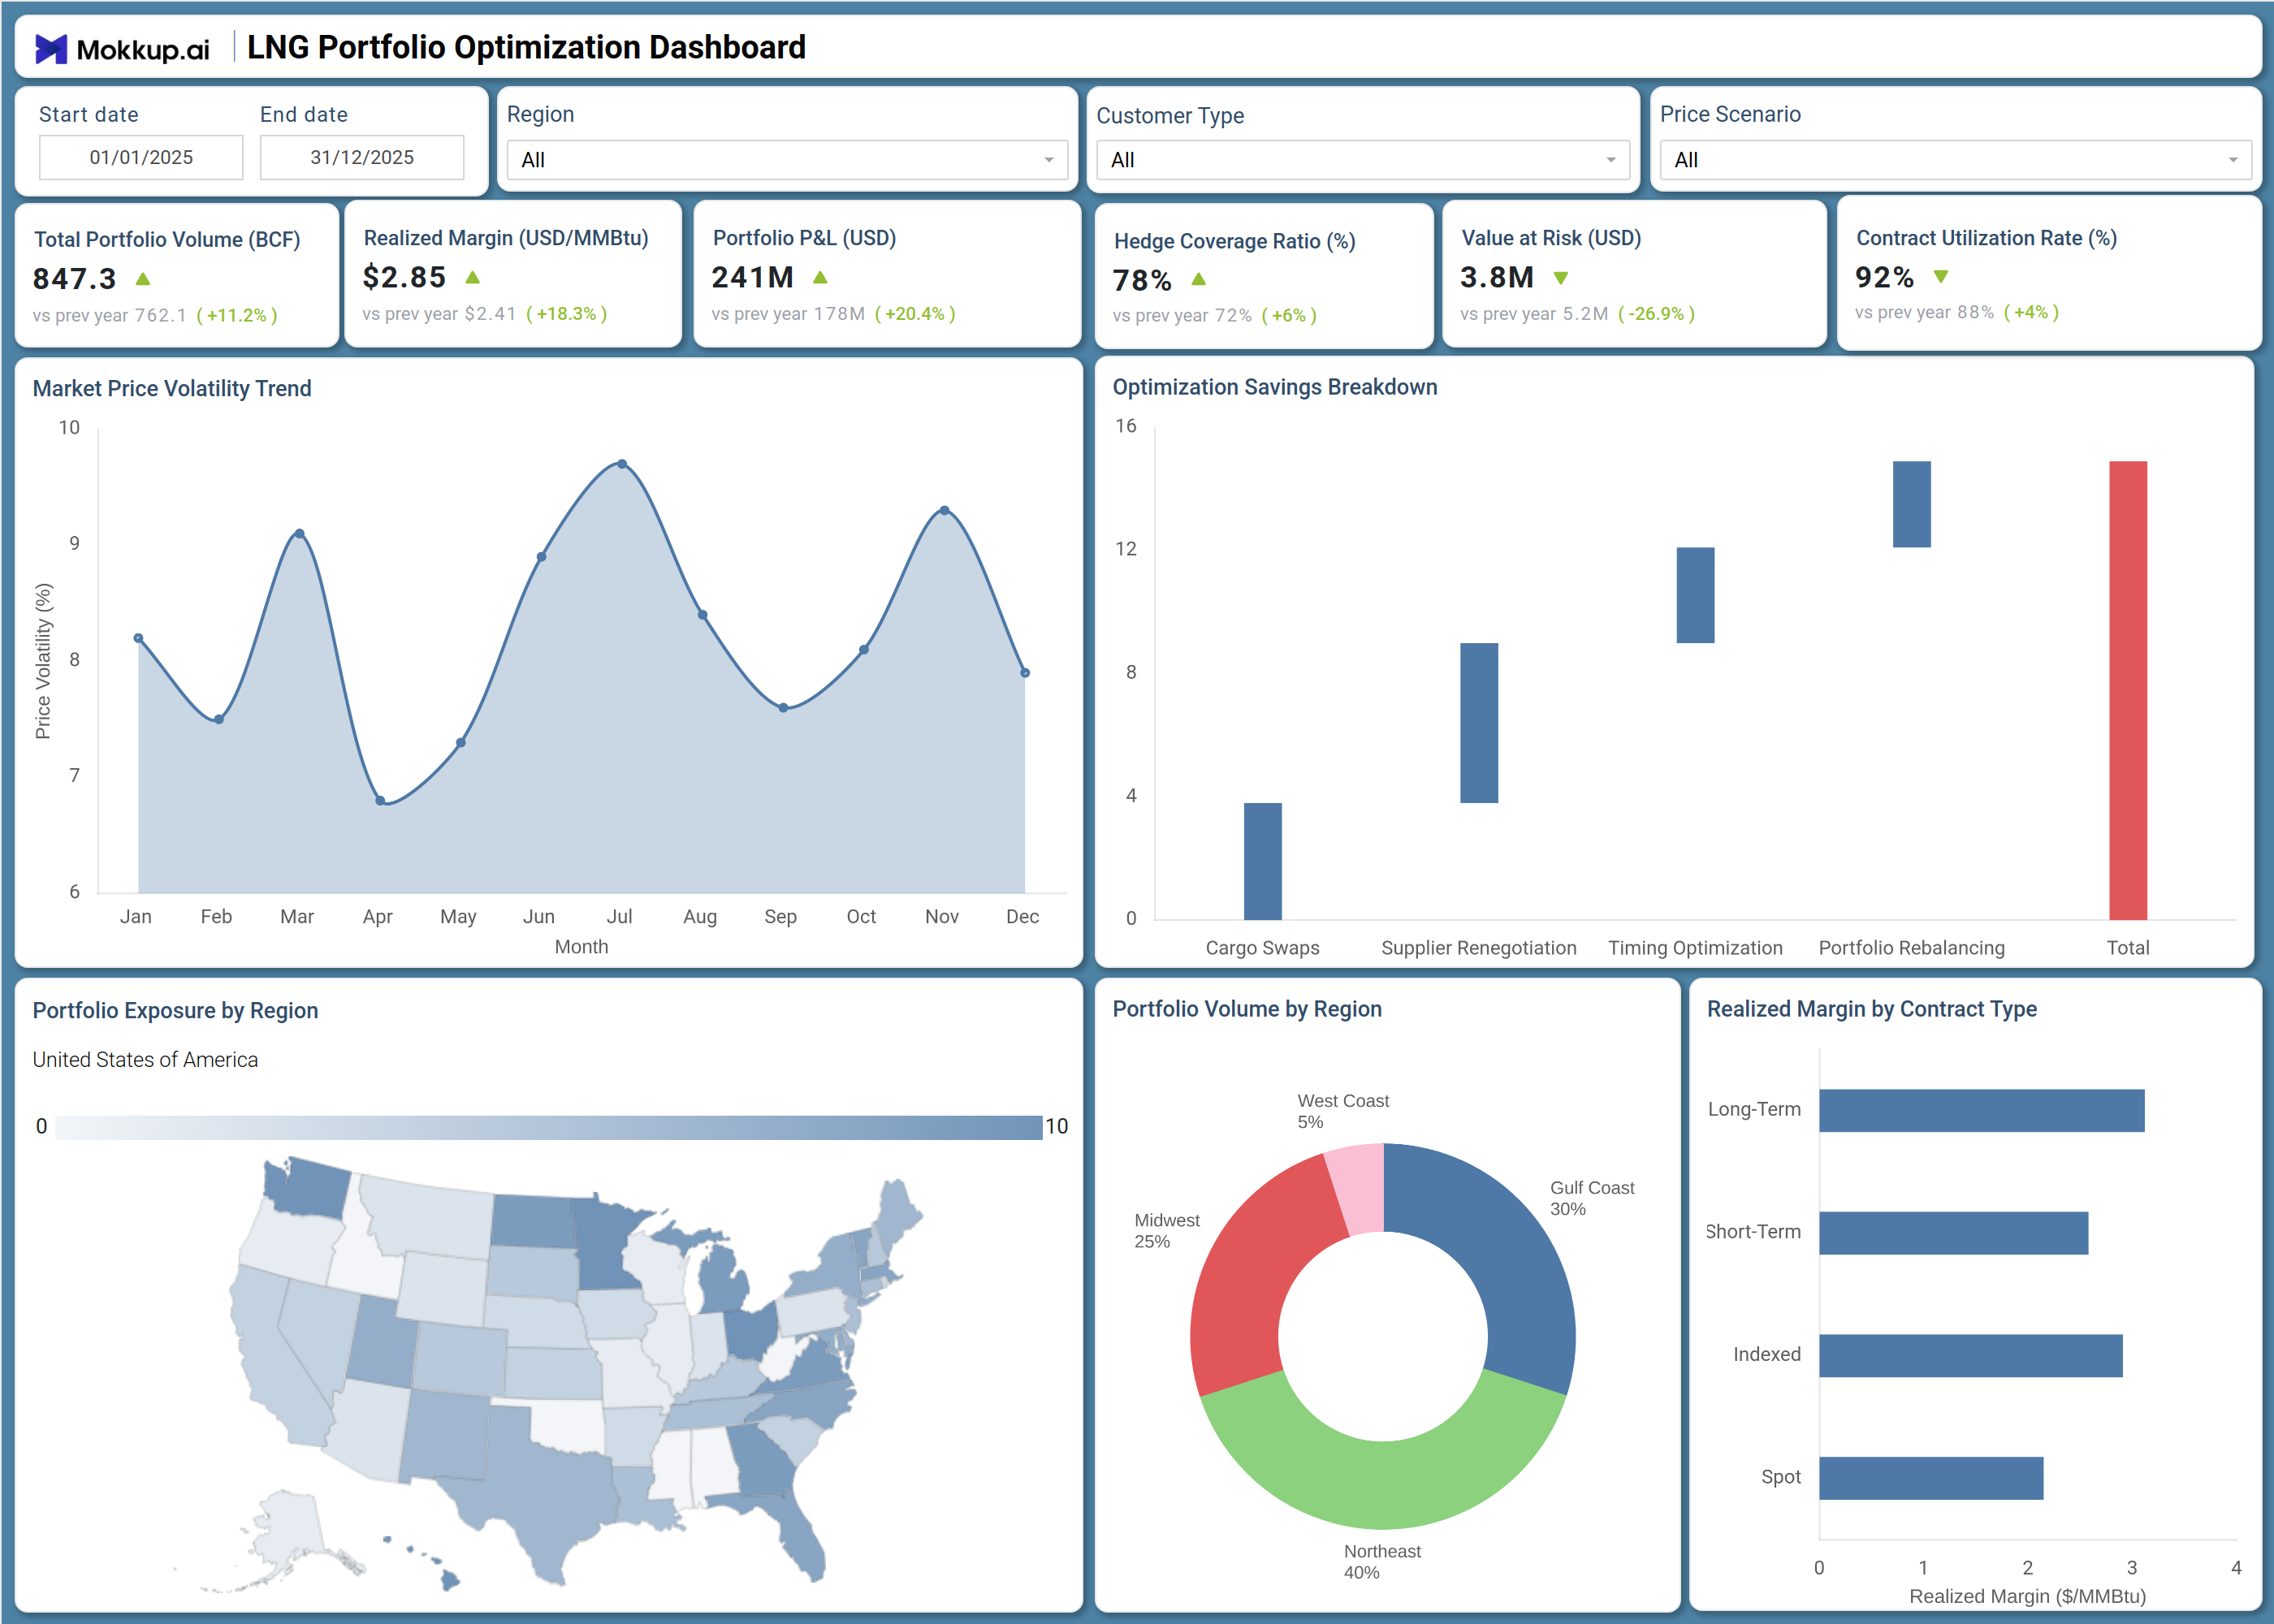Click the January volatility data point
The width and height of the screenshot is (2274, 1624).
pos(138,638)
